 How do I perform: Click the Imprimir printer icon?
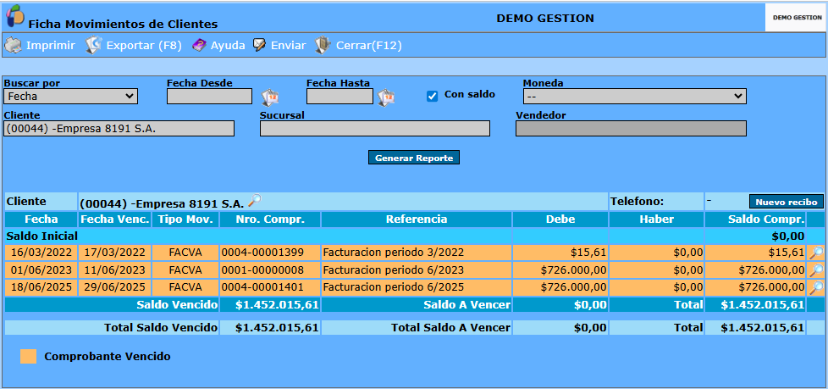point(13,45)
